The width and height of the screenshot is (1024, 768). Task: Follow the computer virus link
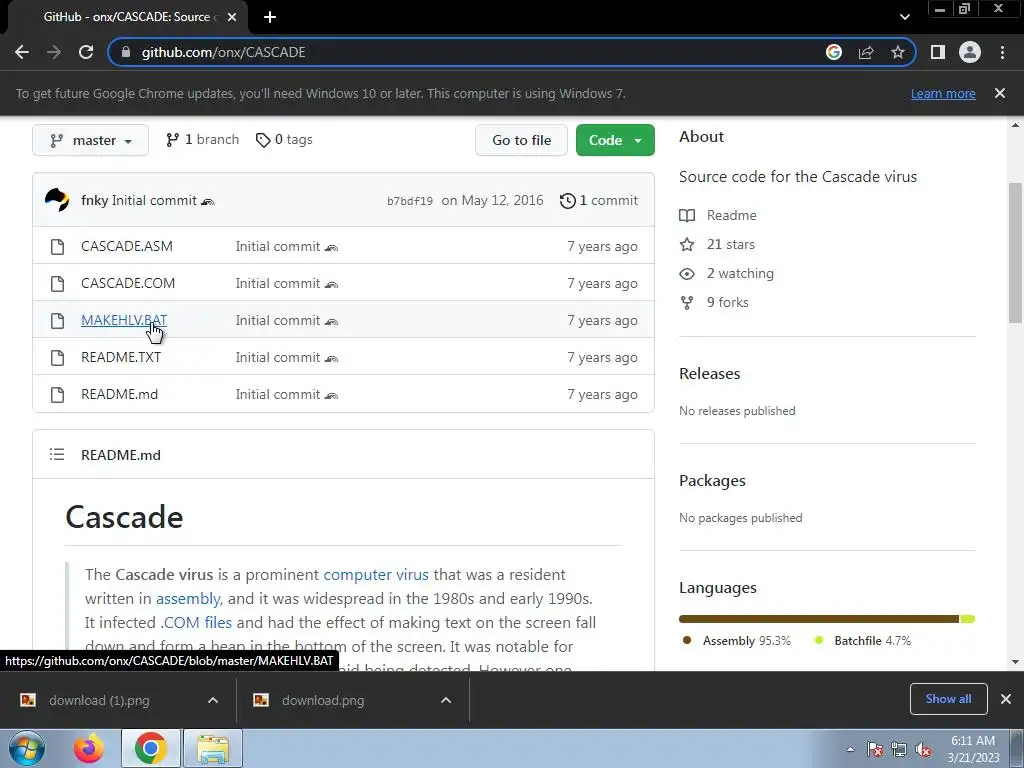pos(376,575)
